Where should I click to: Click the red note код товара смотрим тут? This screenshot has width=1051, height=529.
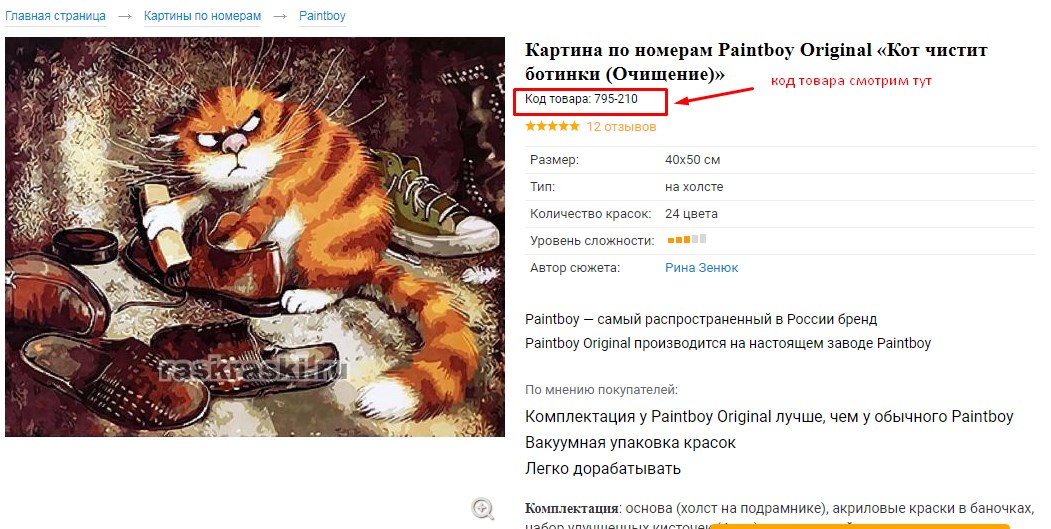pos(857,80)
